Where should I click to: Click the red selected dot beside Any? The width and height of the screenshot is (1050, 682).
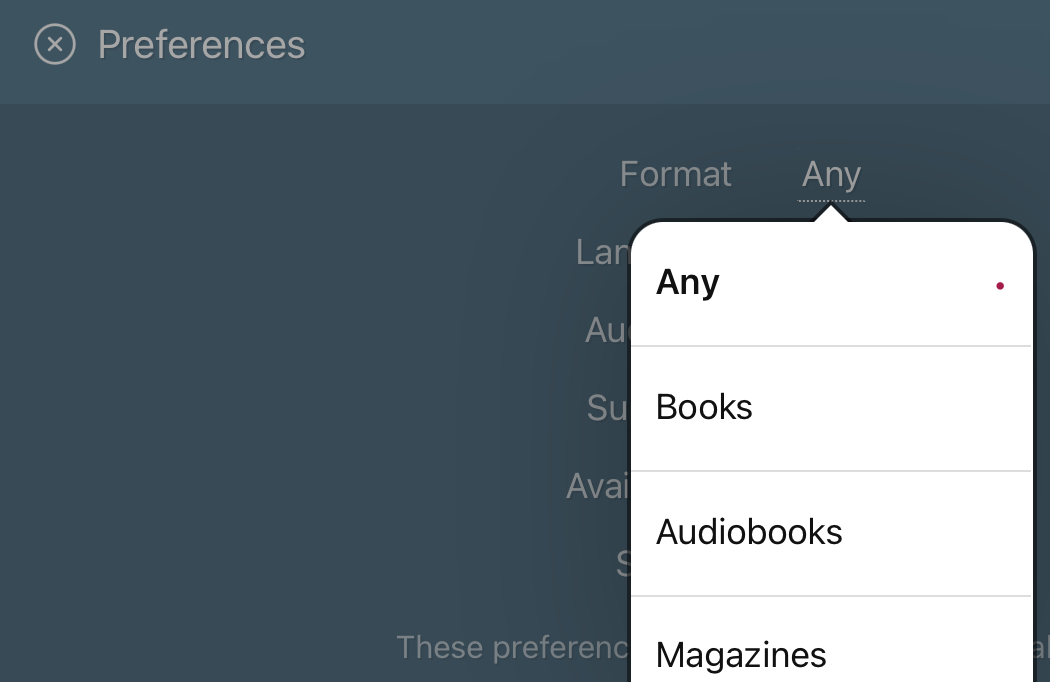coord(1000,286)
